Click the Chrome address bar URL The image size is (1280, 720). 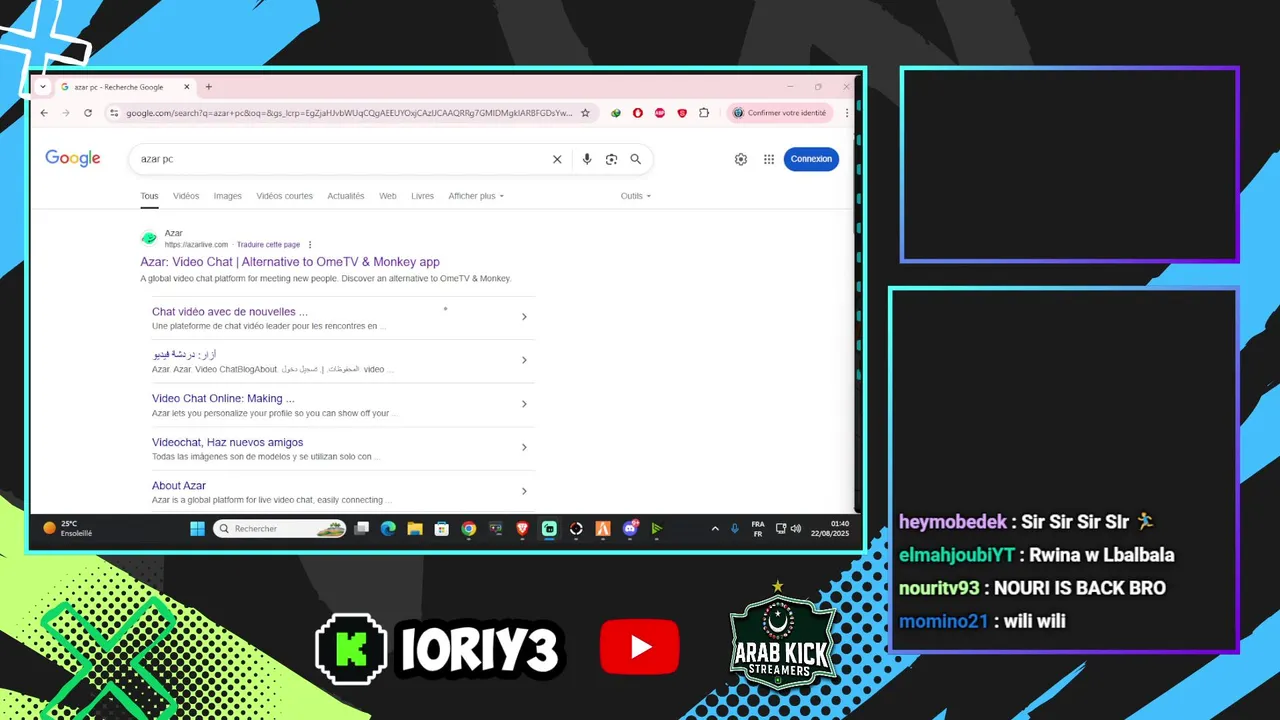pyautogui.click(x=349, y=113)
